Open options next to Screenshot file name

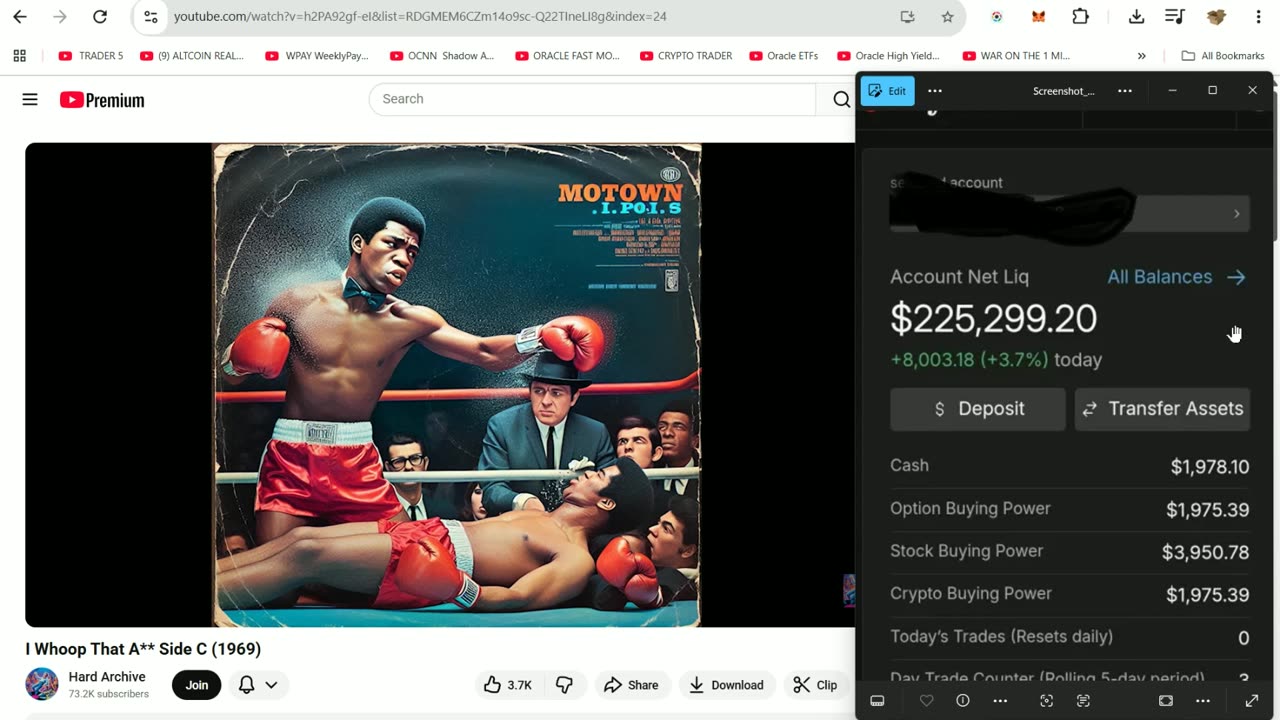[x=1125, y=91]
